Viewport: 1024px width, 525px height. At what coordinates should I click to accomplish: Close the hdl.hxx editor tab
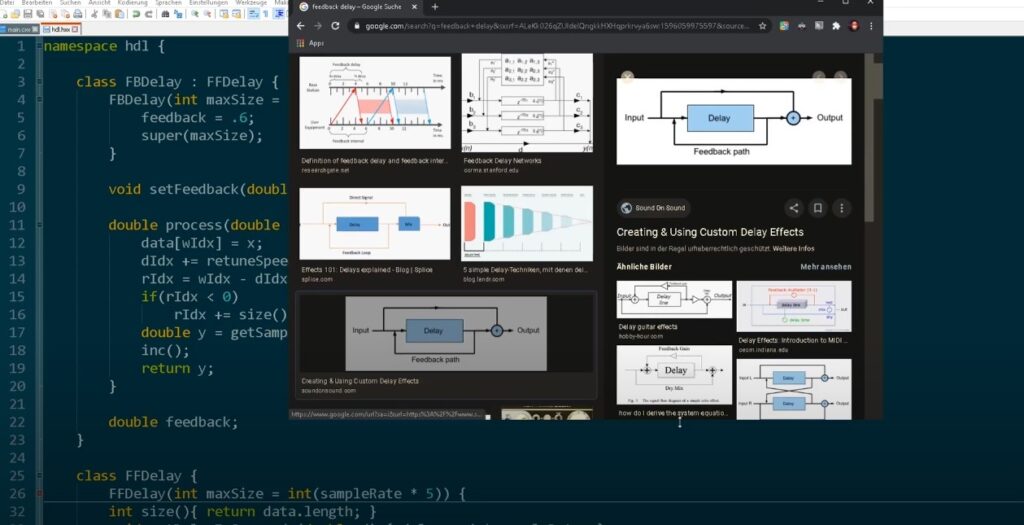click(75, 29)
